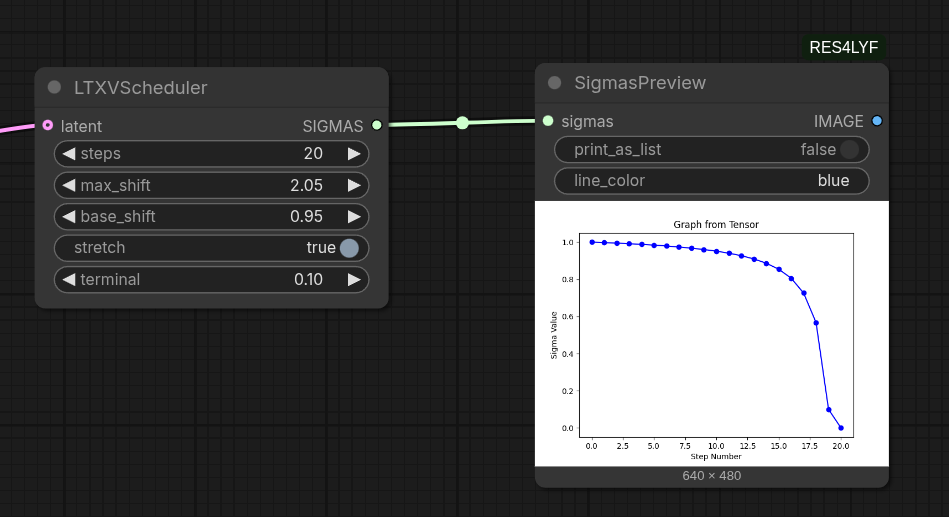This screenshot has height=517, width=949.
Task: Click the IMAGE output label
Action: click(x=838, y=121)
